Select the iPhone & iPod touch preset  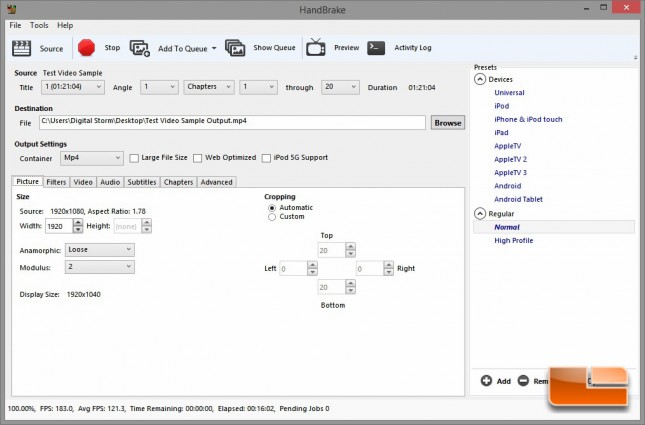528,119
